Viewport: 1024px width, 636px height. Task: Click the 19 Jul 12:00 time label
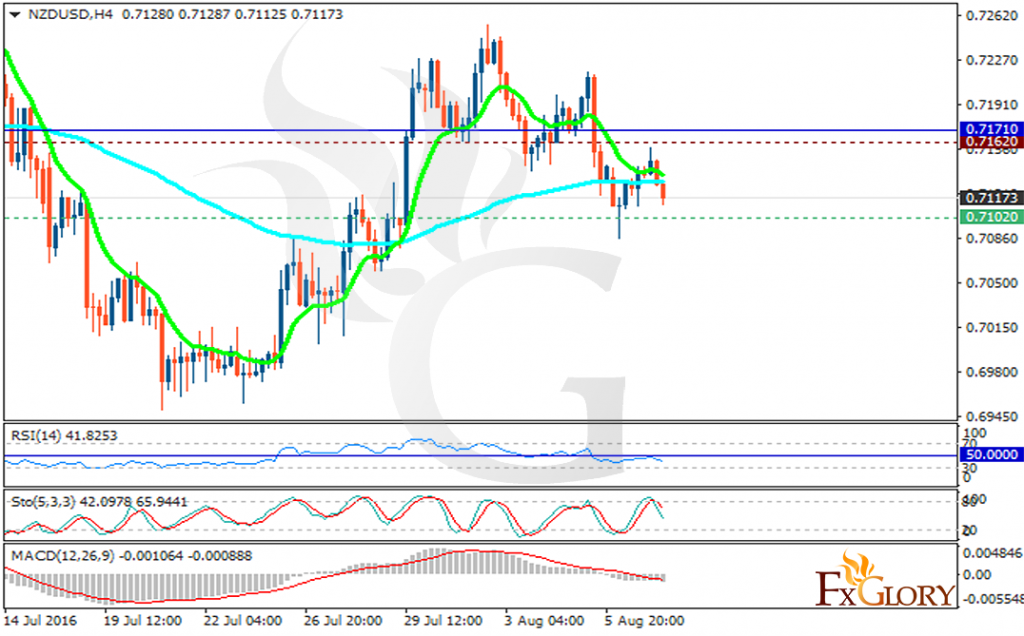142,620
